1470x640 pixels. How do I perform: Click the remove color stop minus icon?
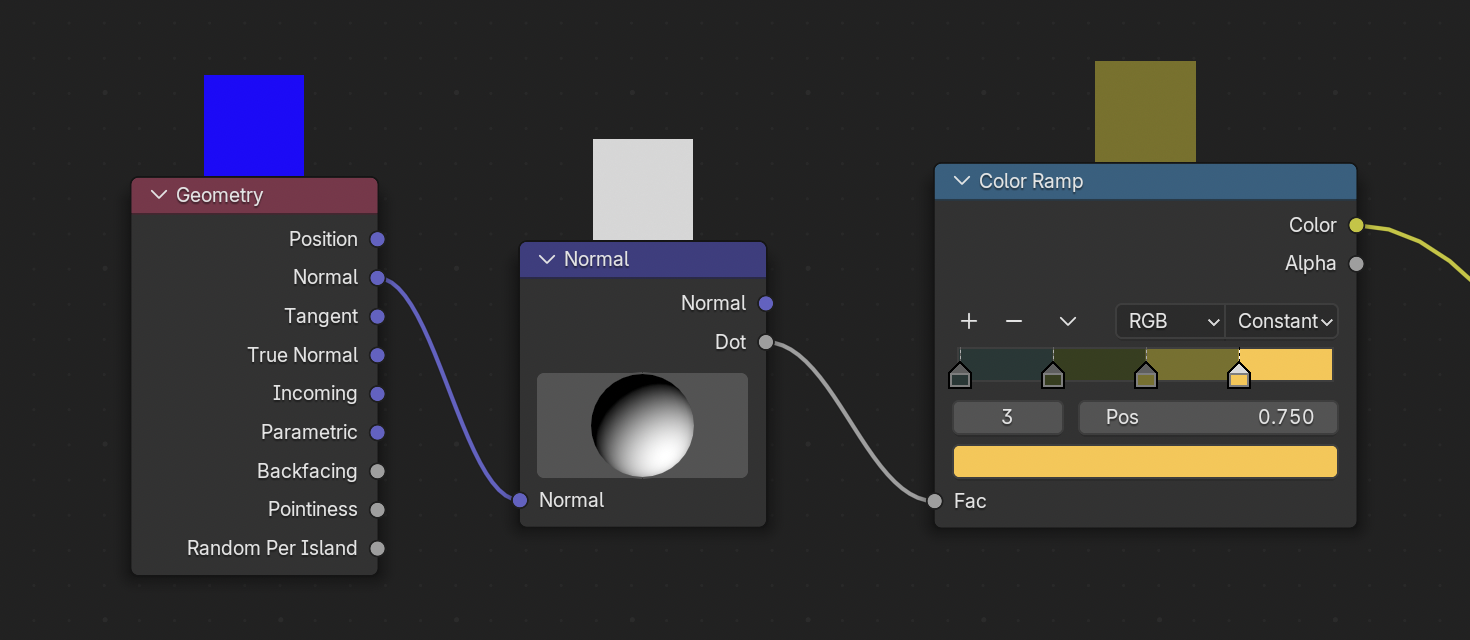(x=1014, y=321)
